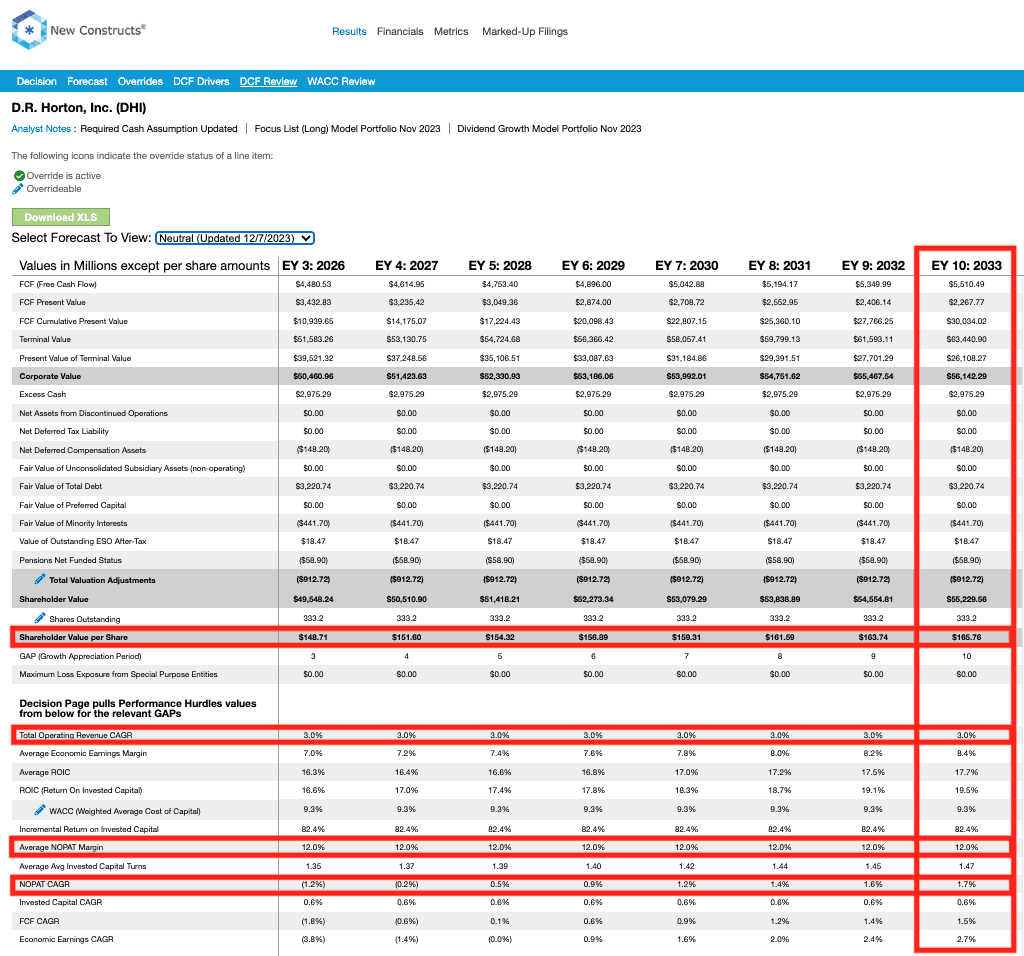Click the $55,229.56 Shareholder Value cell
The image size is (1024, 956).
coord(966,599)
